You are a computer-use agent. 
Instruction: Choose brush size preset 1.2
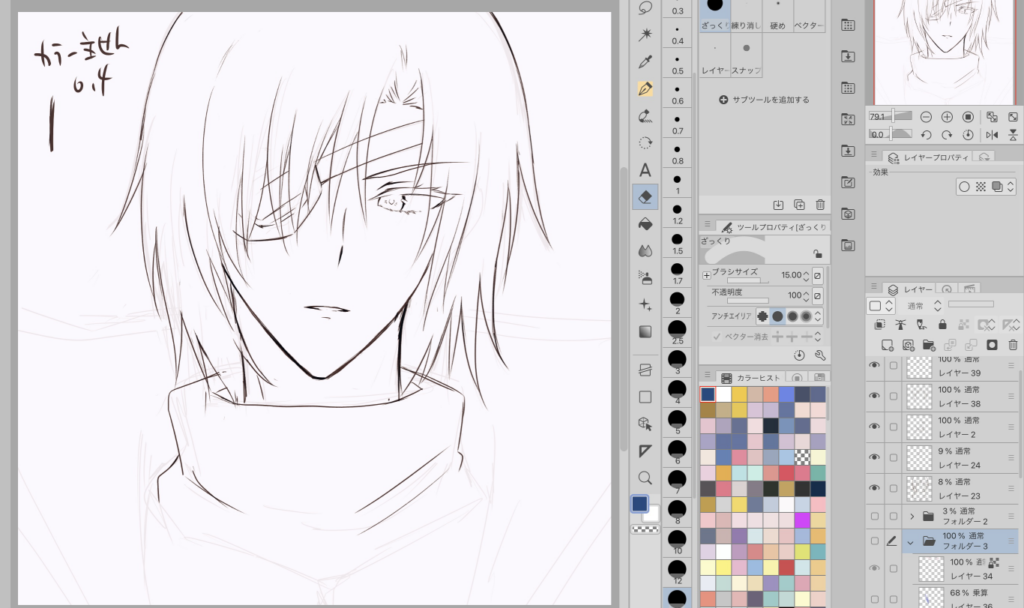point(677,213)
